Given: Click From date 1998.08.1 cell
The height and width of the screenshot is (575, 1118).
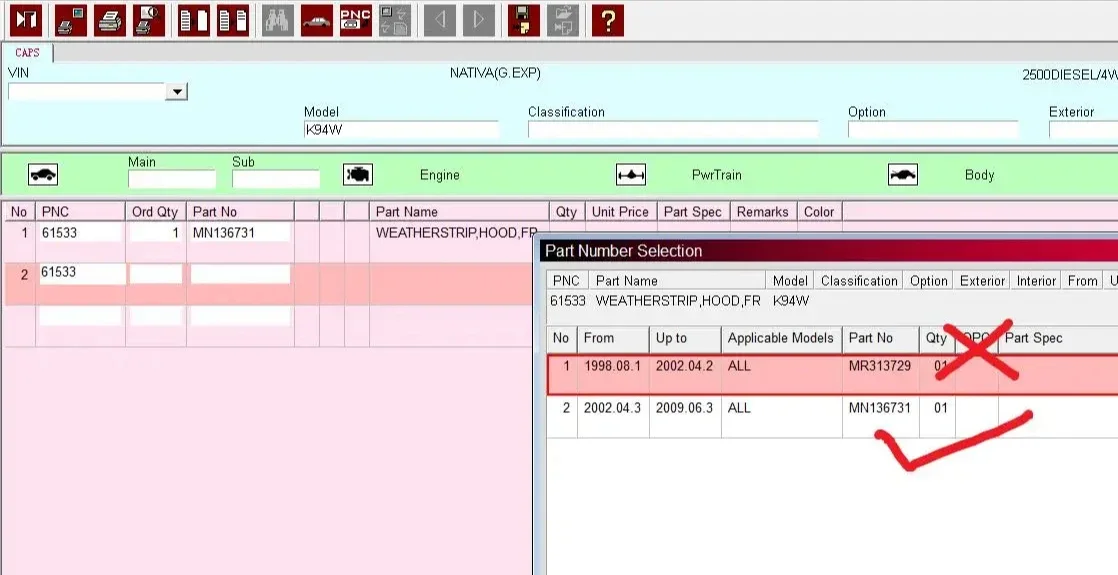Looking at the screenshot, I should [613, 366].
